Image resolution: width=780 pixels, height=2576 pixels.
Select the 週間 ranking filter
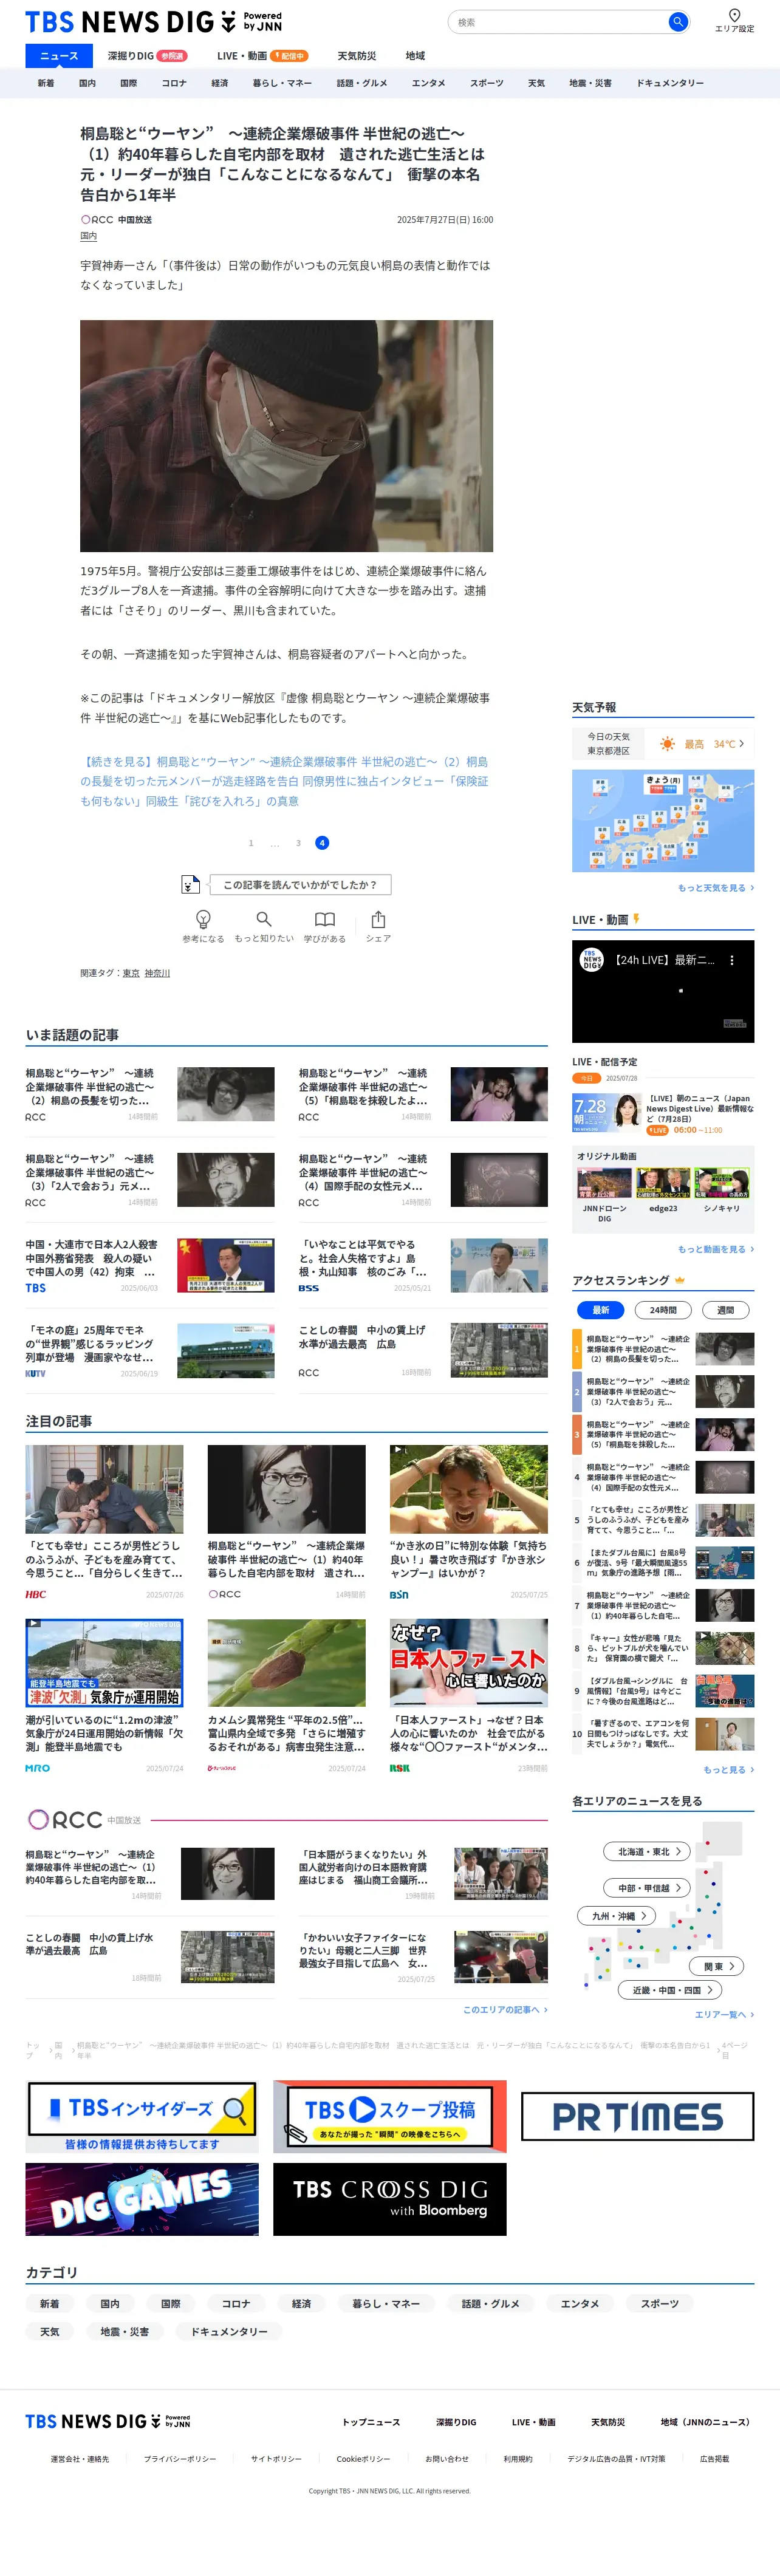point(725,1310)
